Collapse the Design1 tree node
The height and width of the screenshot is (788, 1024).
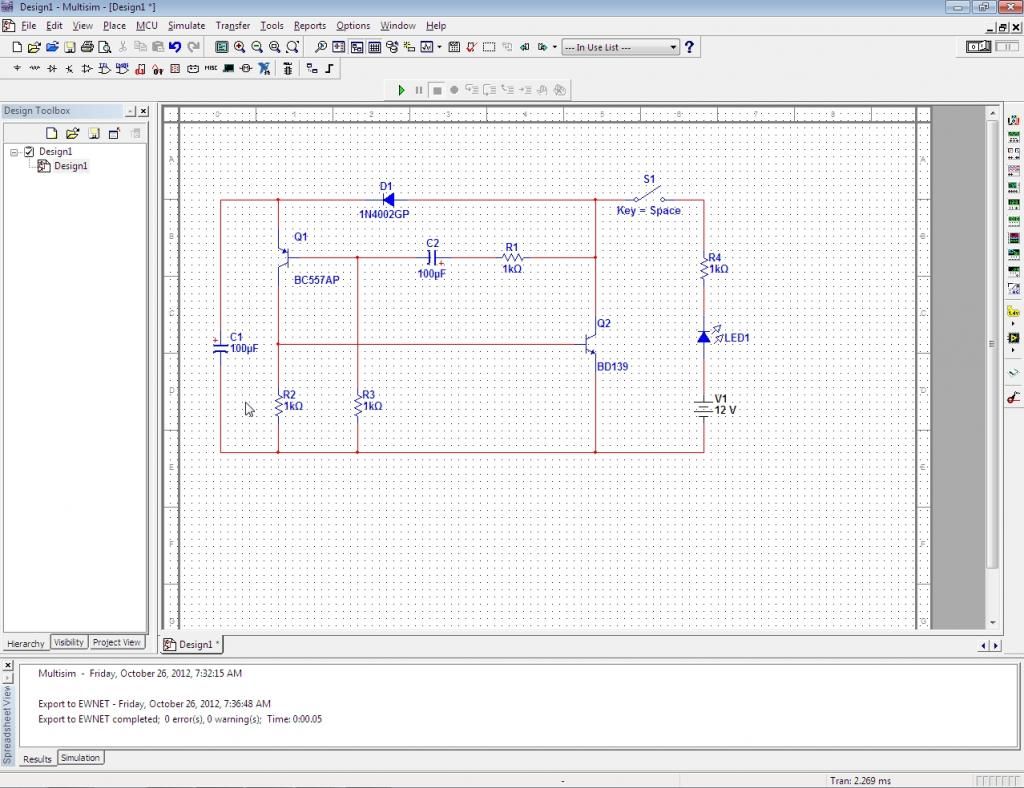tap(15, 152)
